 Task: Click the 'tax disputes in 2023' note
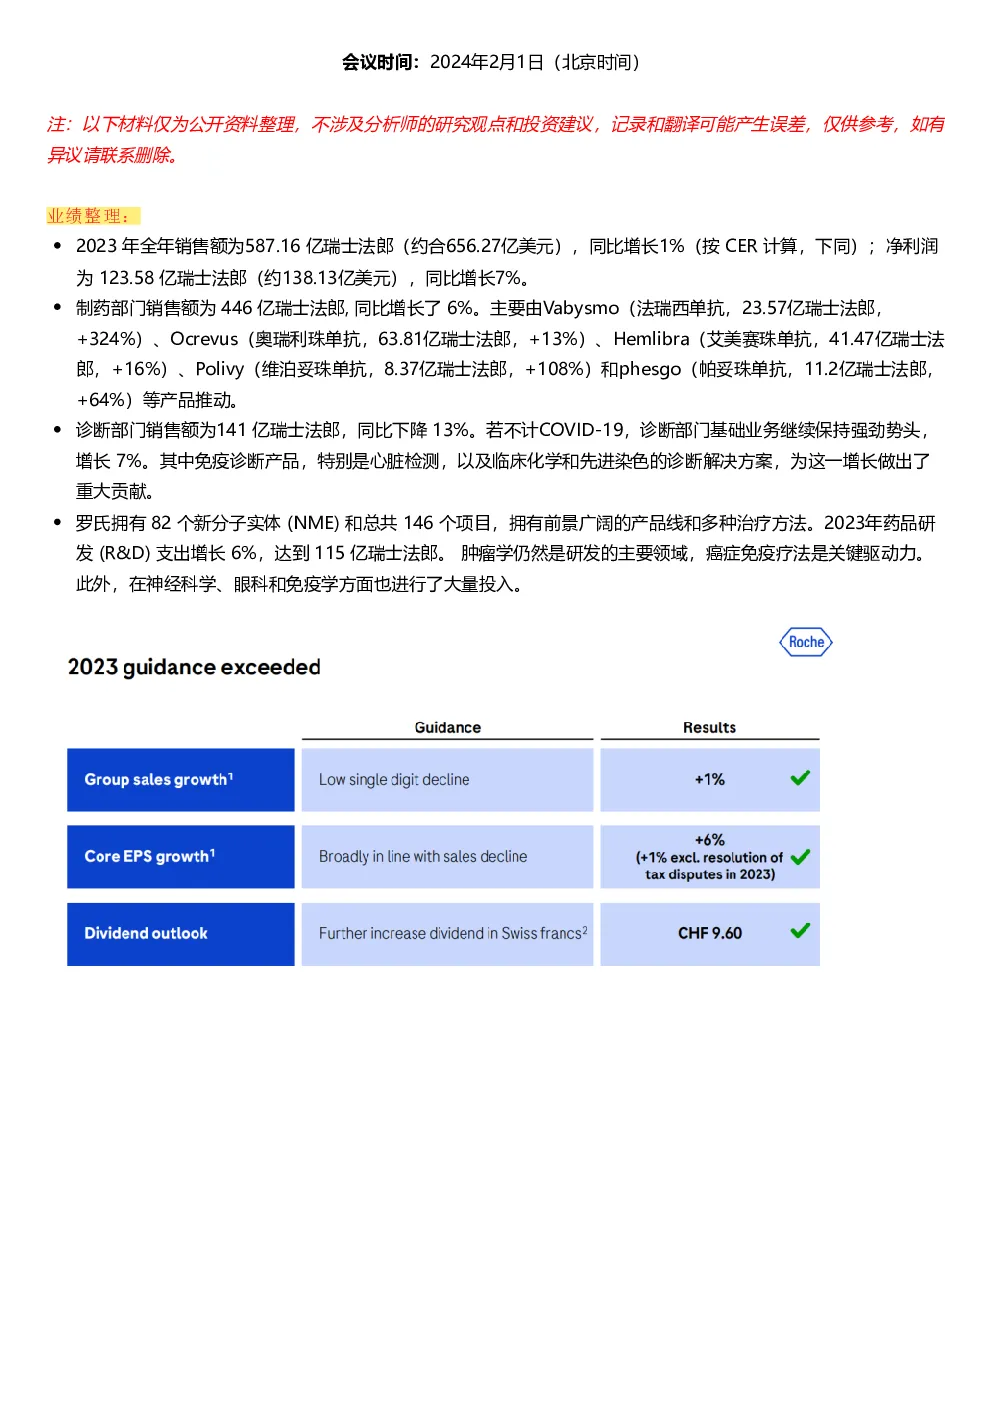[x=710, y=874]
